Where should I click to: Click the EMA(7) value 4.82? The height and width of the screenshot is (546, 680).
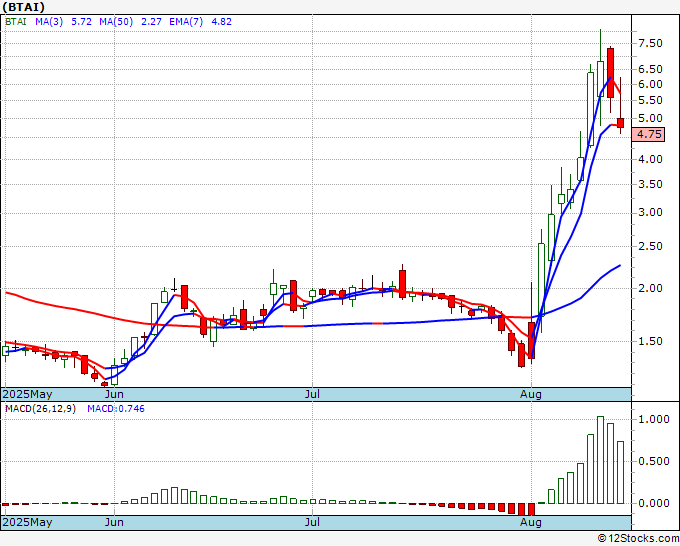click(x=222, y=22)
